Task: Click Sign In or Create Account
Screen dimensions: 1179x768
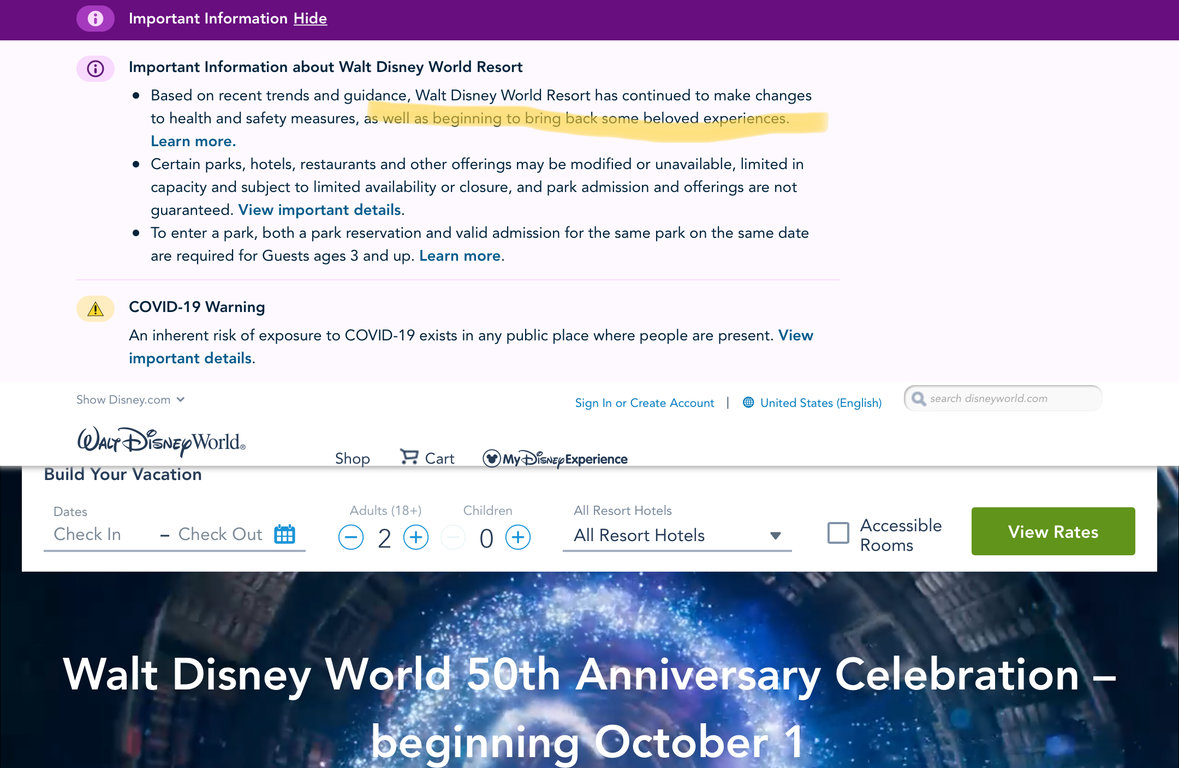Action: 644,402
